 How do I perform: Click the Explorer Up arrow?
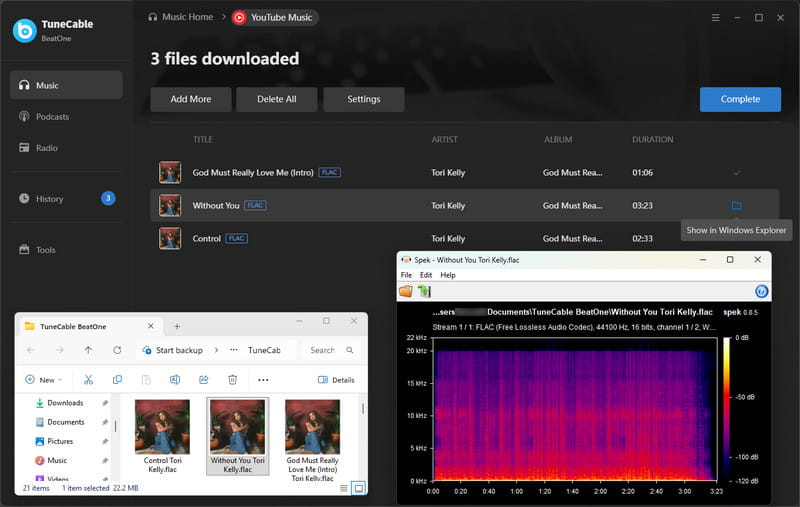[88, 350]
